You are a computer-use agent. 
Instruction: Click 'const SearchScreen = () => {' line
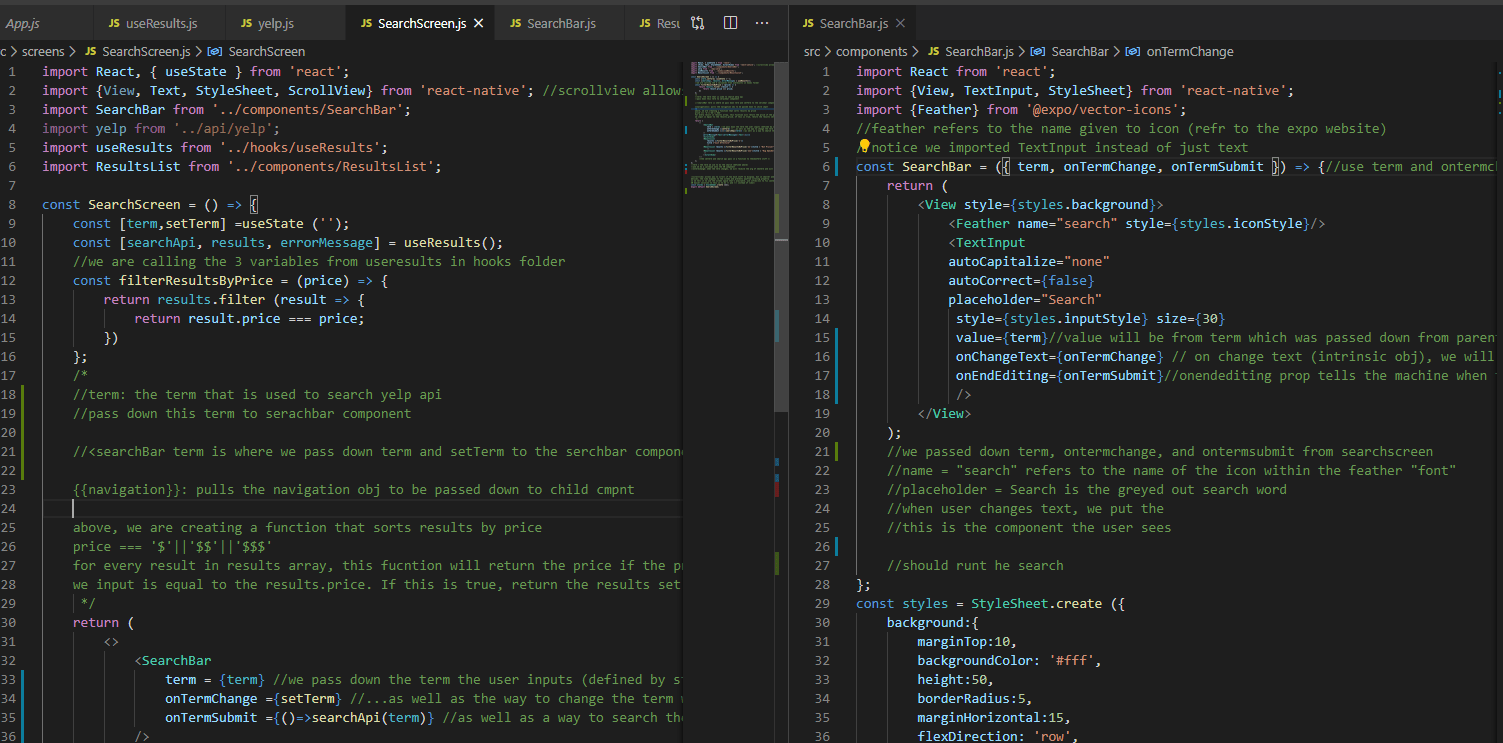(150, 204)
